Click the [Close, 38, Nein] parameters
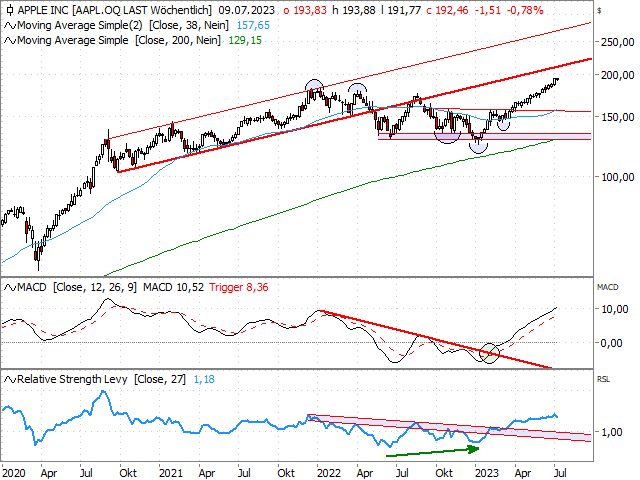This screenshot has height=480, width=640. point(189,25)
